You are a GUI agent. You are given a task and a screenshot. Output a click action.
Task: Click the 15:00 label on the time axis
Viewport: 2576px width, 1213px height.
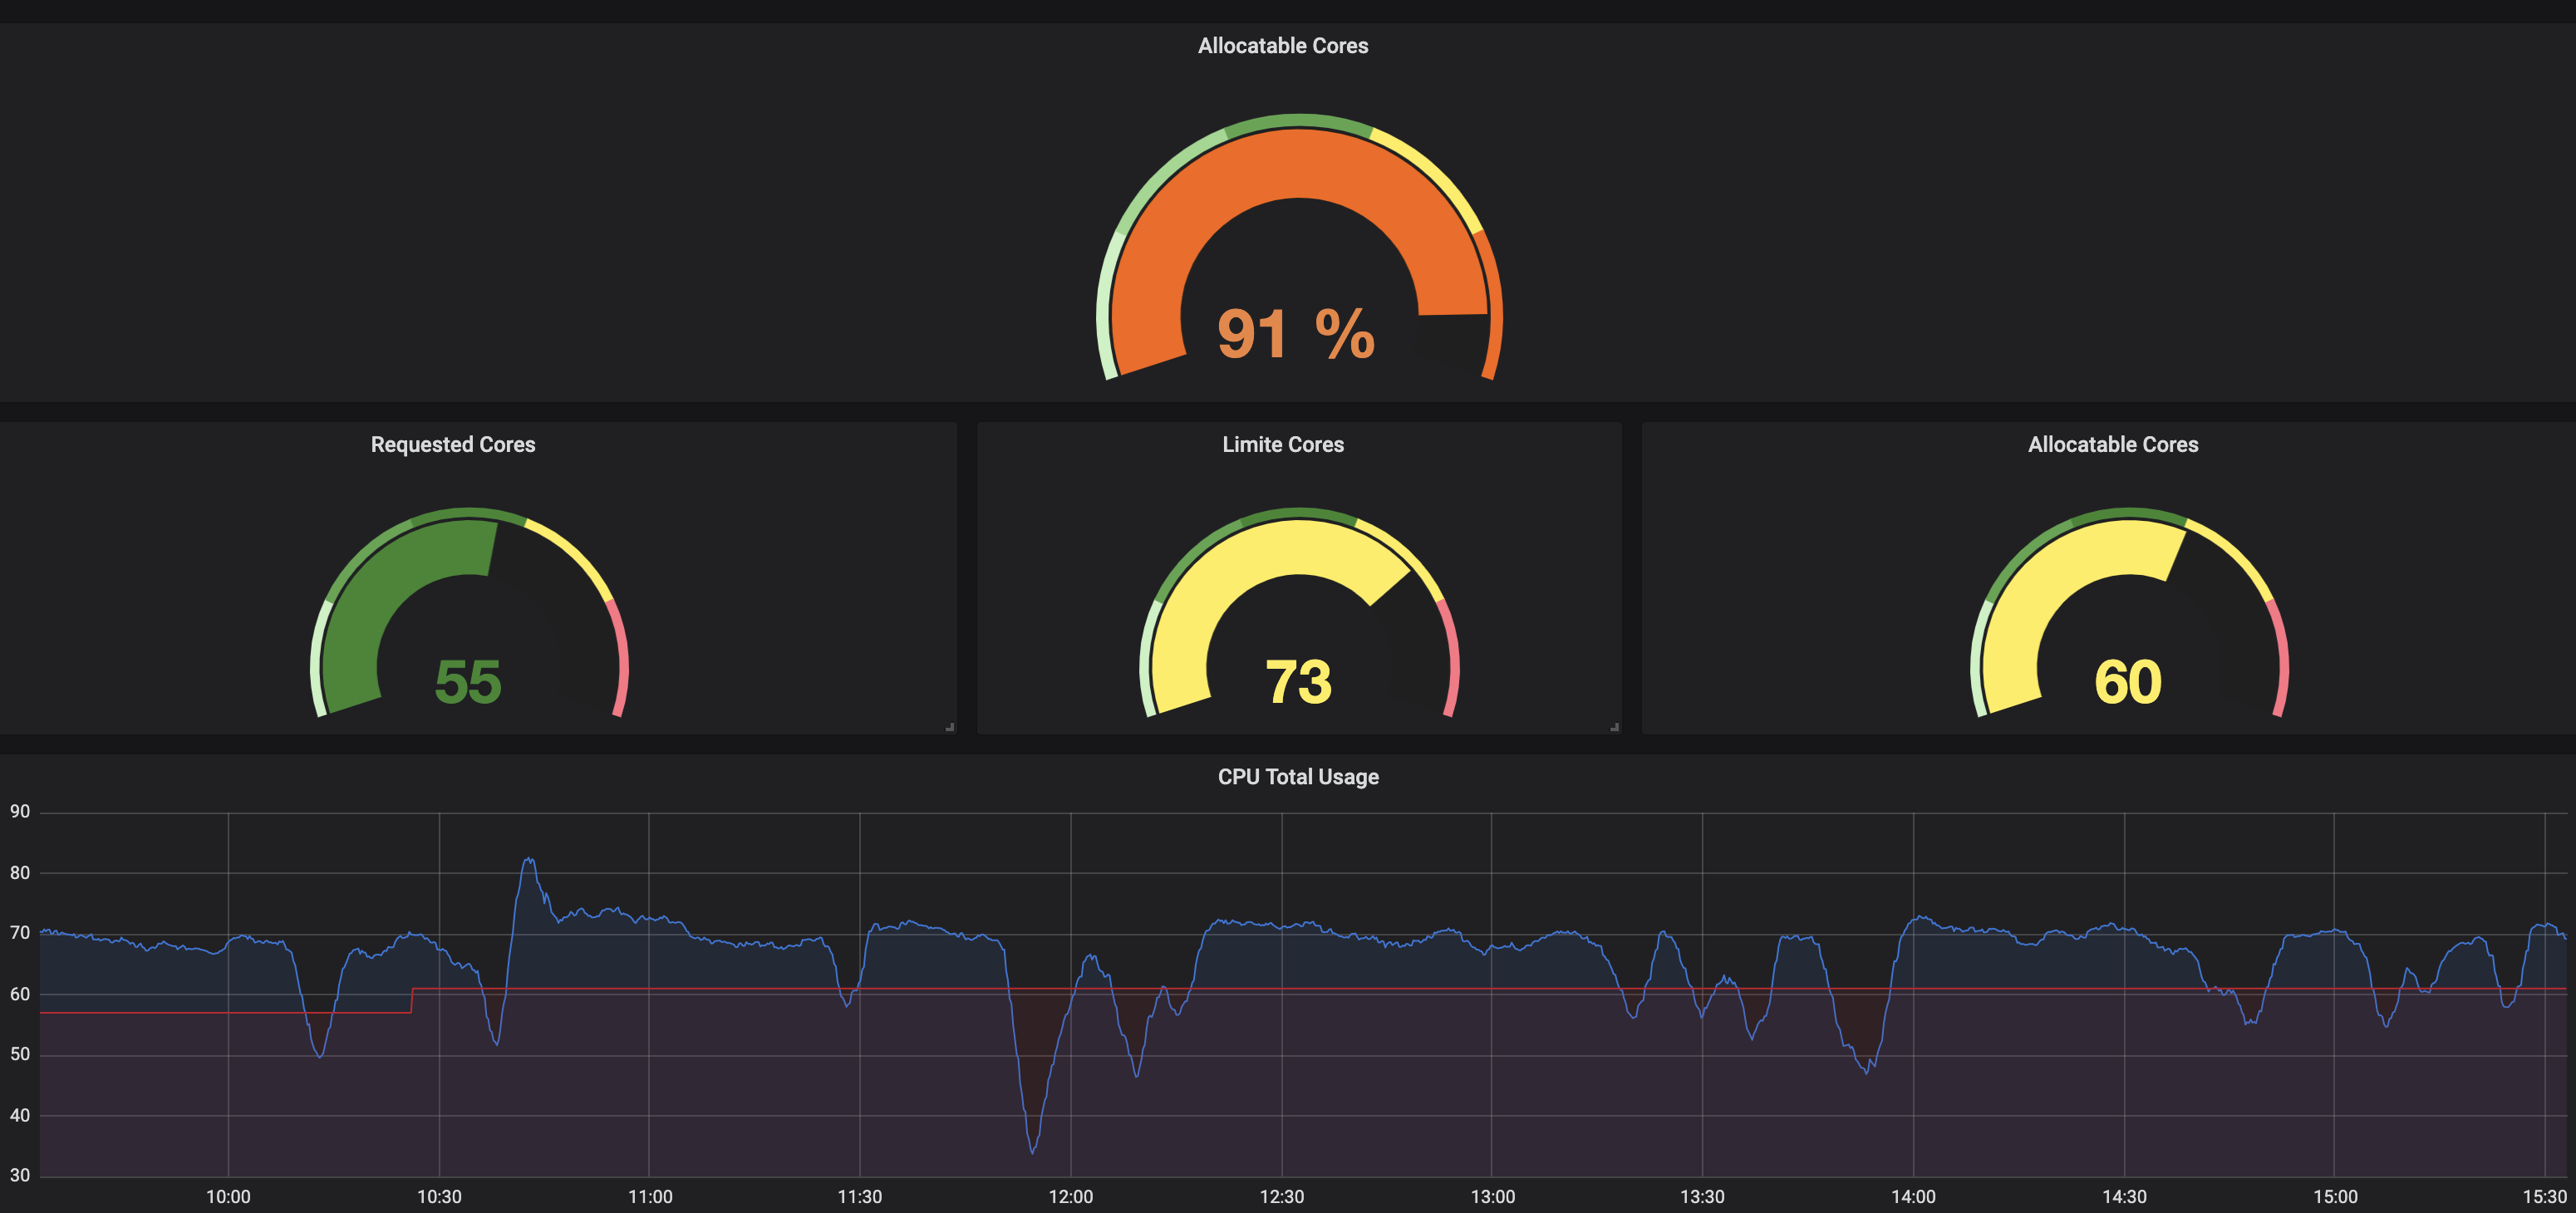[2334, 1197]
